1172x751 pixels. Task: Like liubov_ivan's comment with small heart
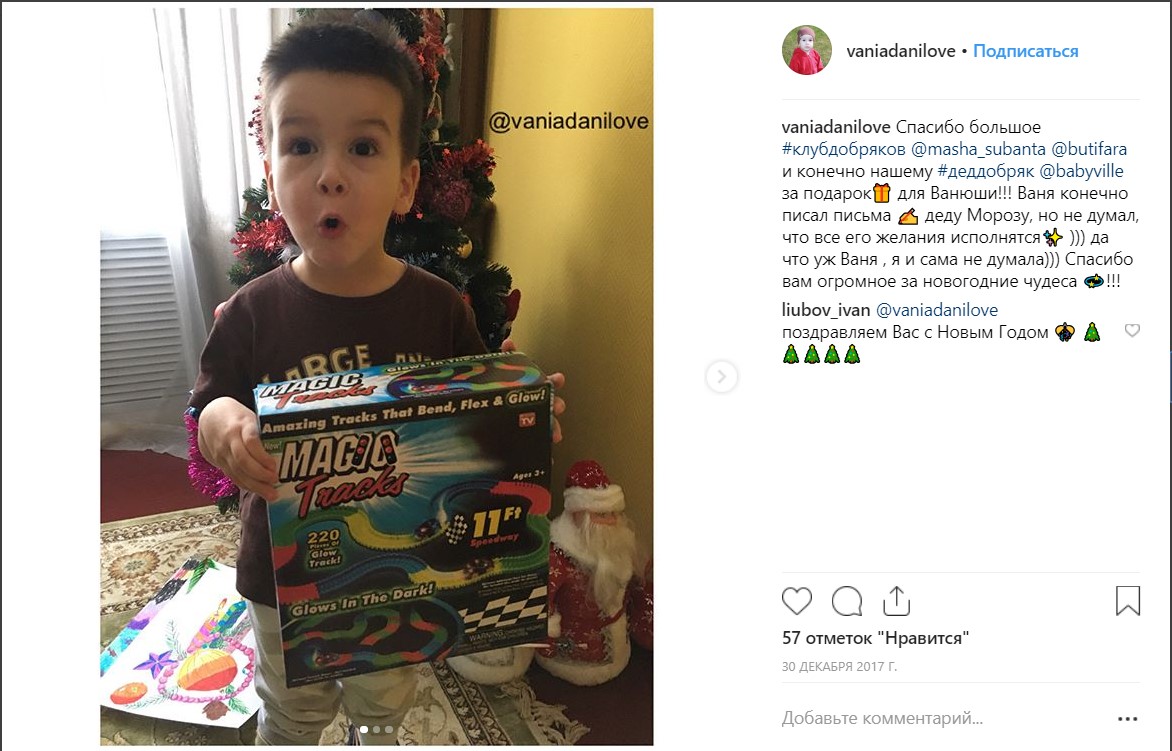point(1132,330)
